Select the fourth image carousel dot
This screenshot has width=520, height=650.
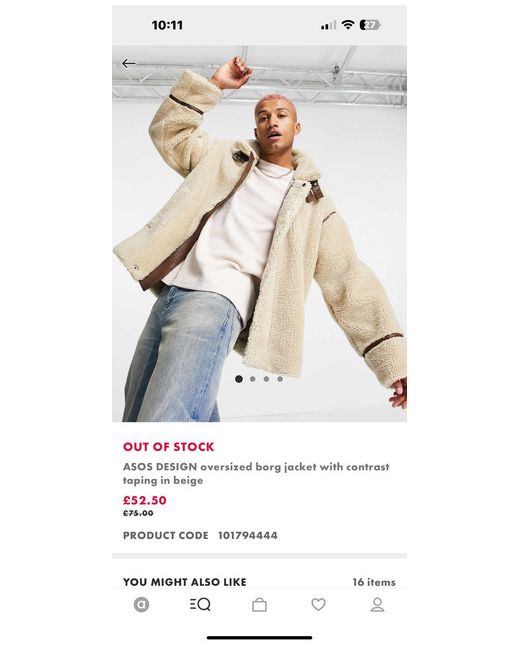click(x=280, y=379)
